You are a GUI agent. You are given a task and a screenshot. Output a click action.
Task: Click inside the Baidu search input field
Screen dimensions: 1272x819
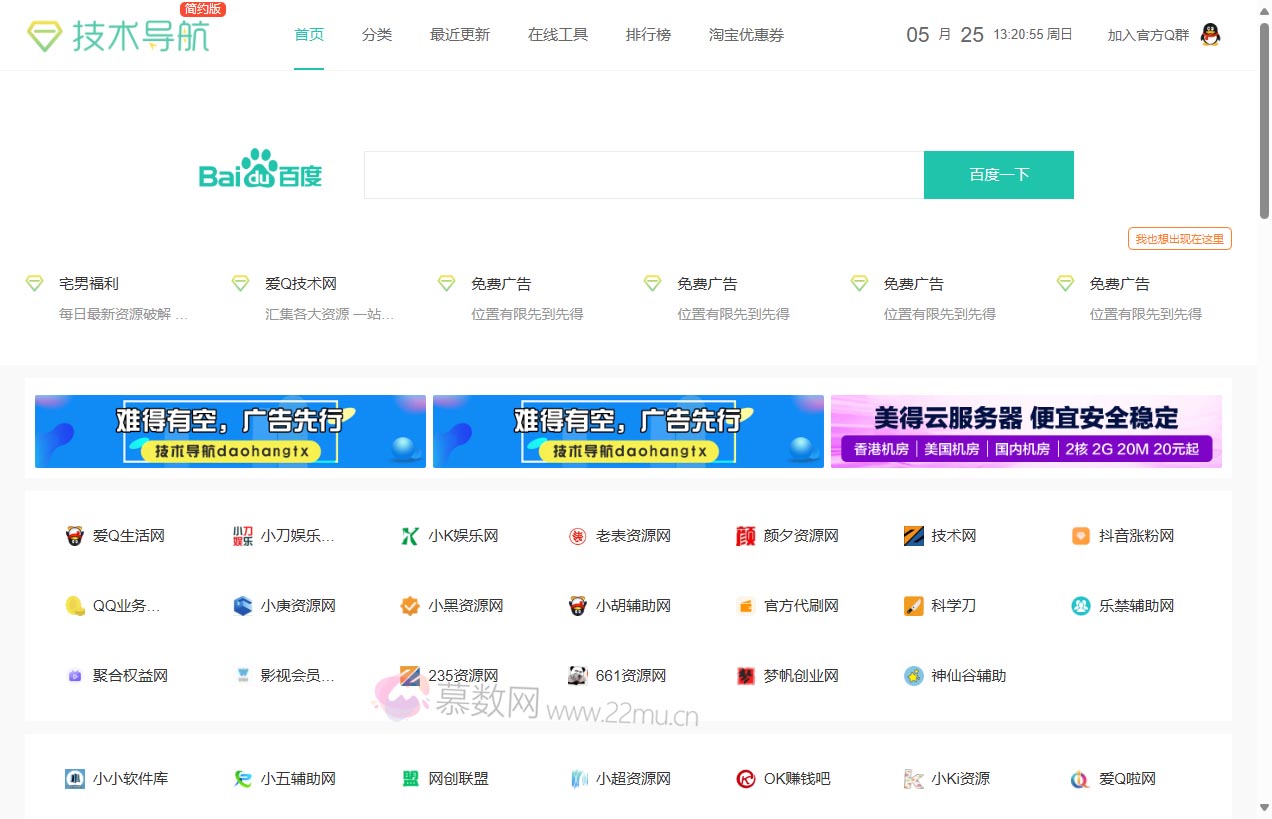coord(642,173)
